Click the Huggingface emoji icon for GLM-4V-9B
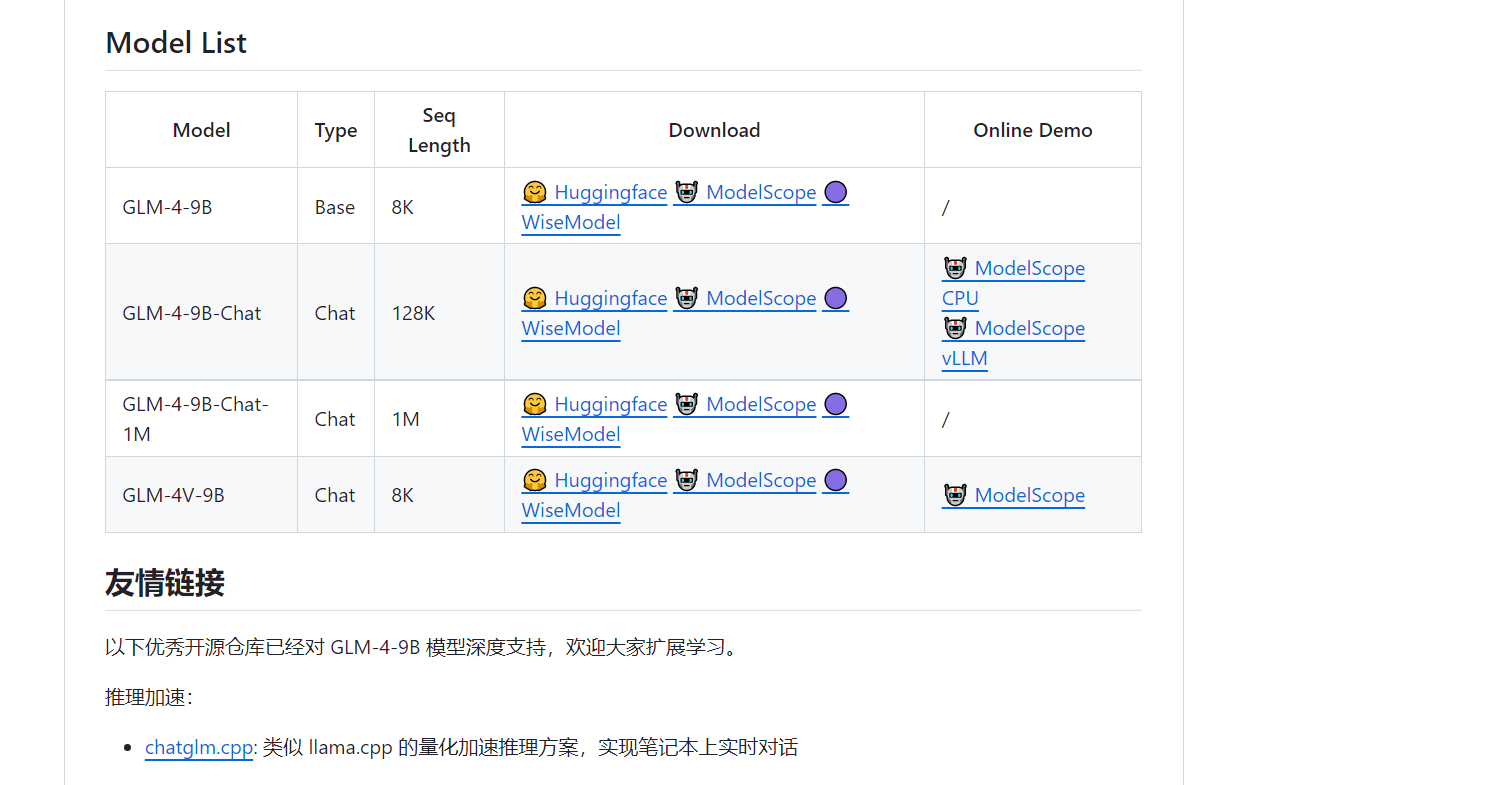The height and width of the screenshot is (785, 1499). [535, 480]
